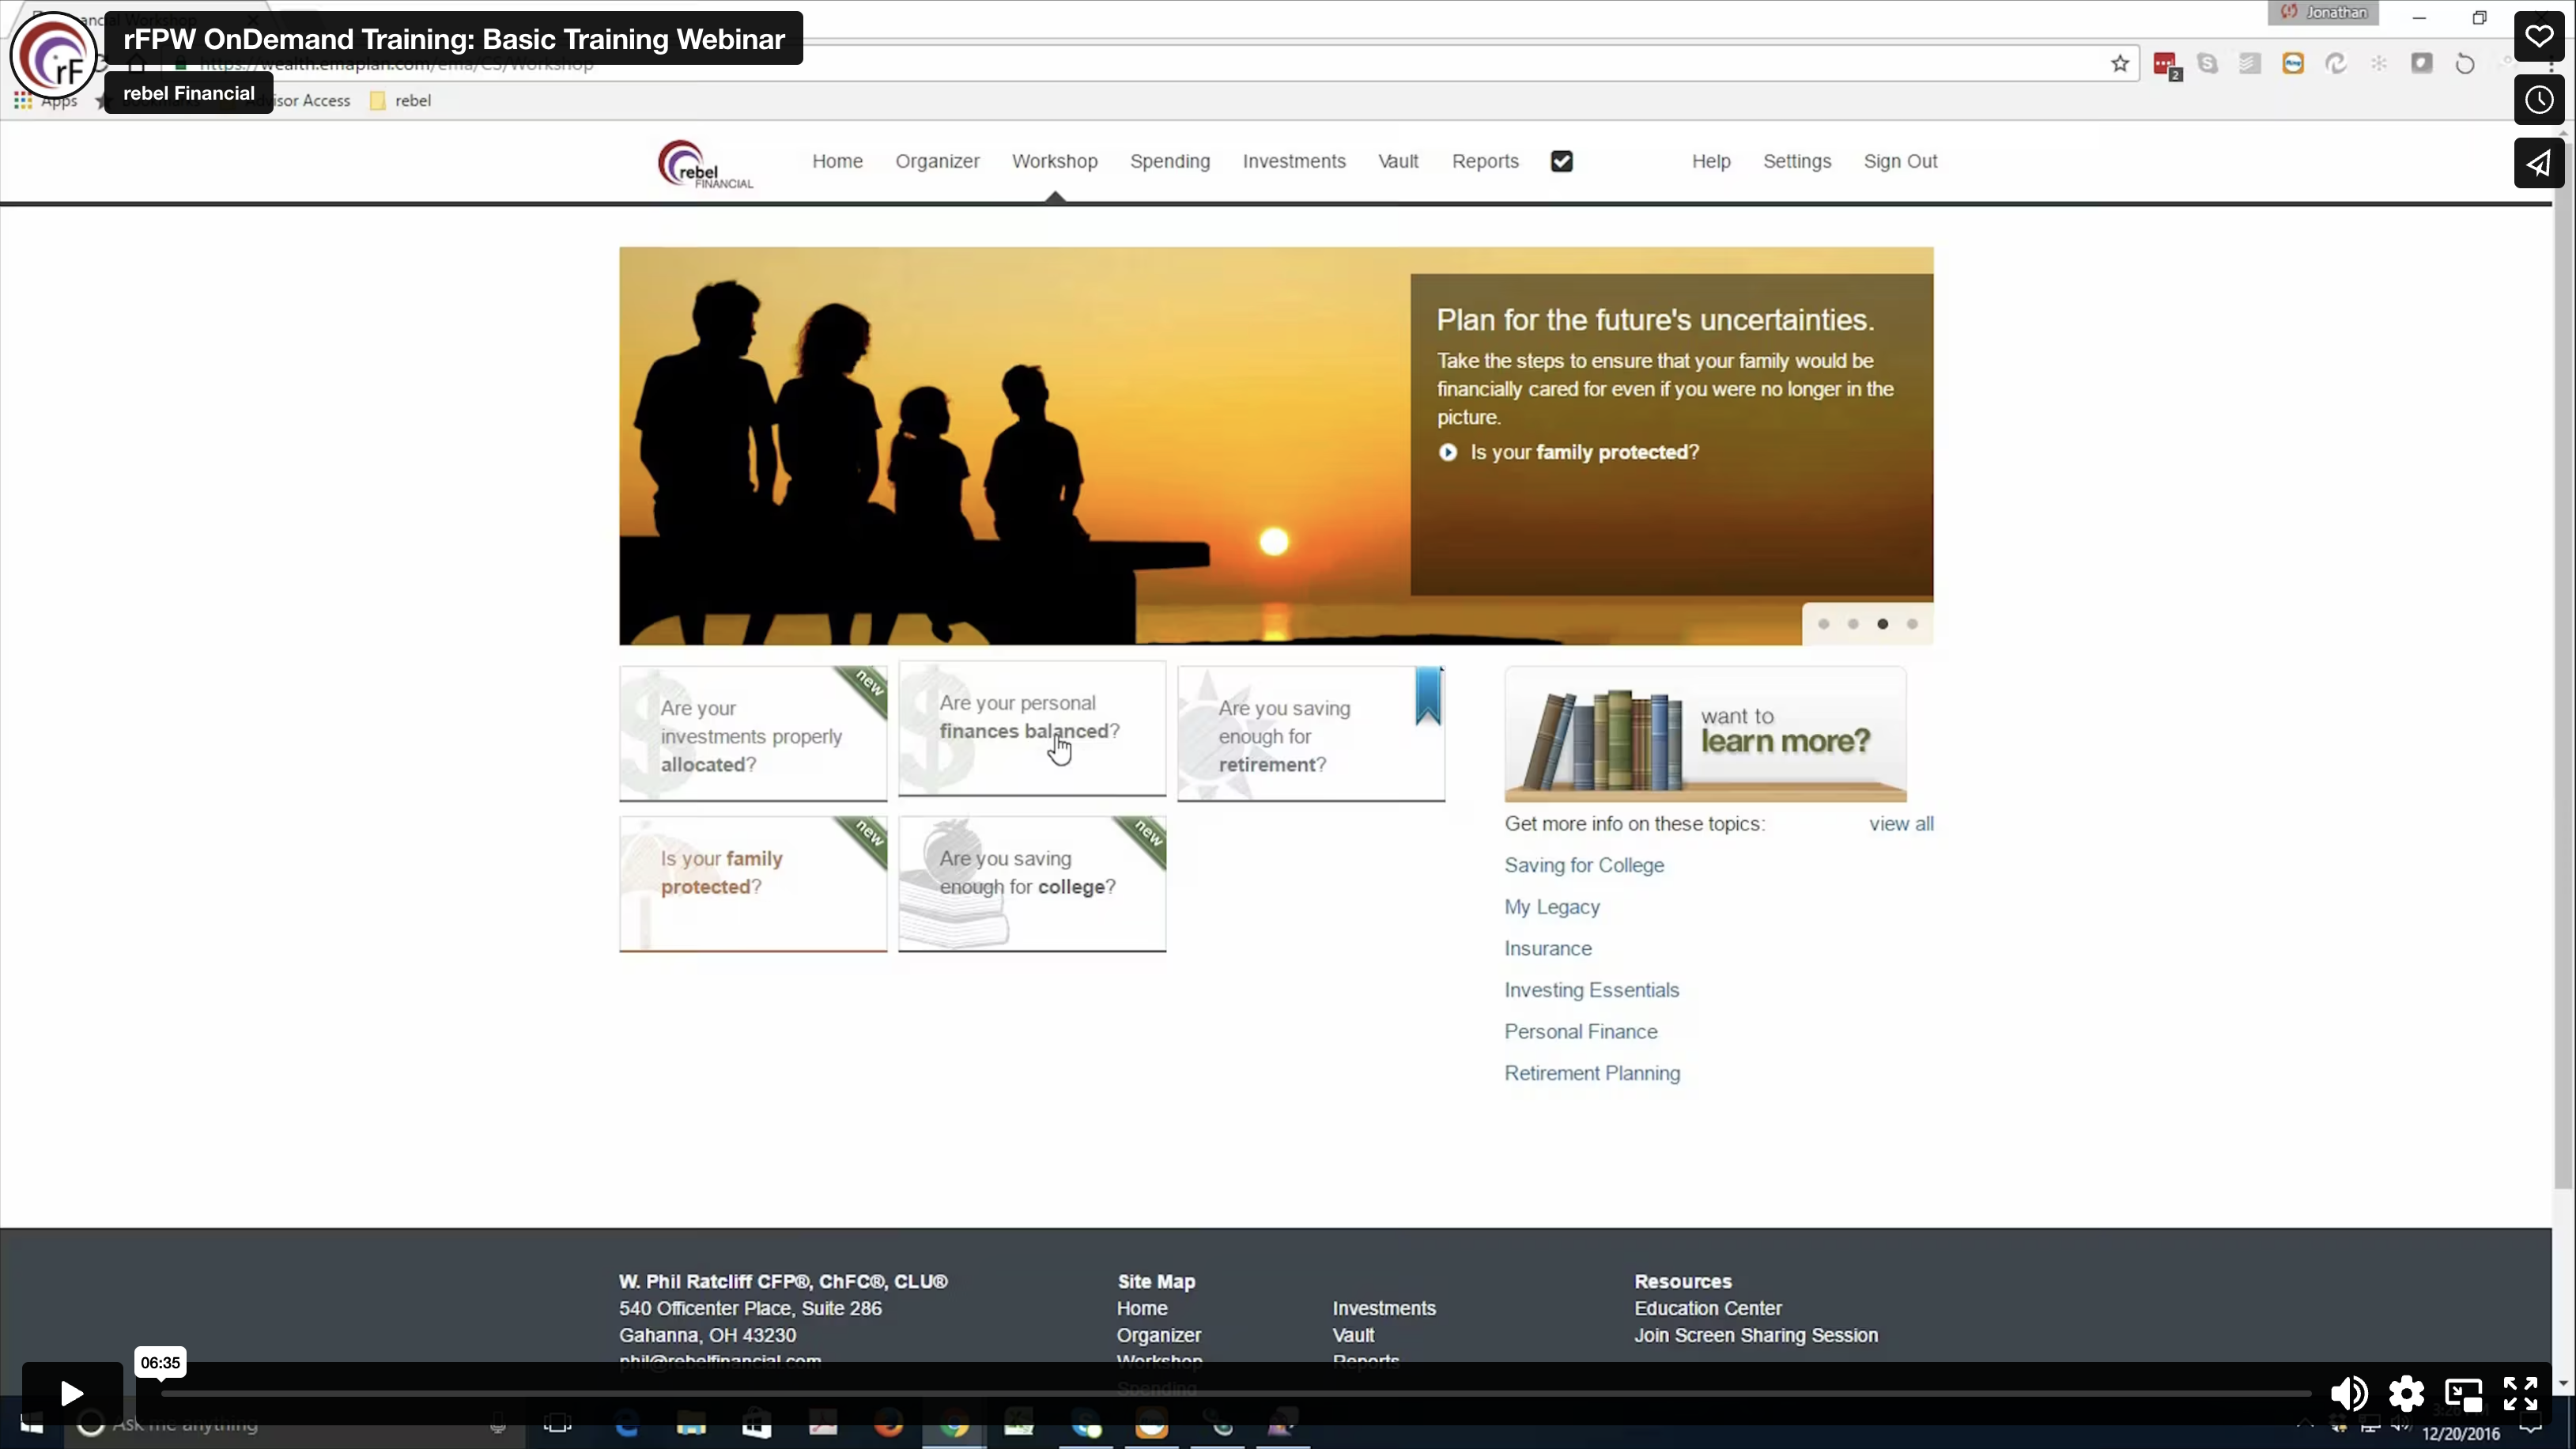
Task: Click the checkmark tasks icon in navbar
Action: (1561, 161)
